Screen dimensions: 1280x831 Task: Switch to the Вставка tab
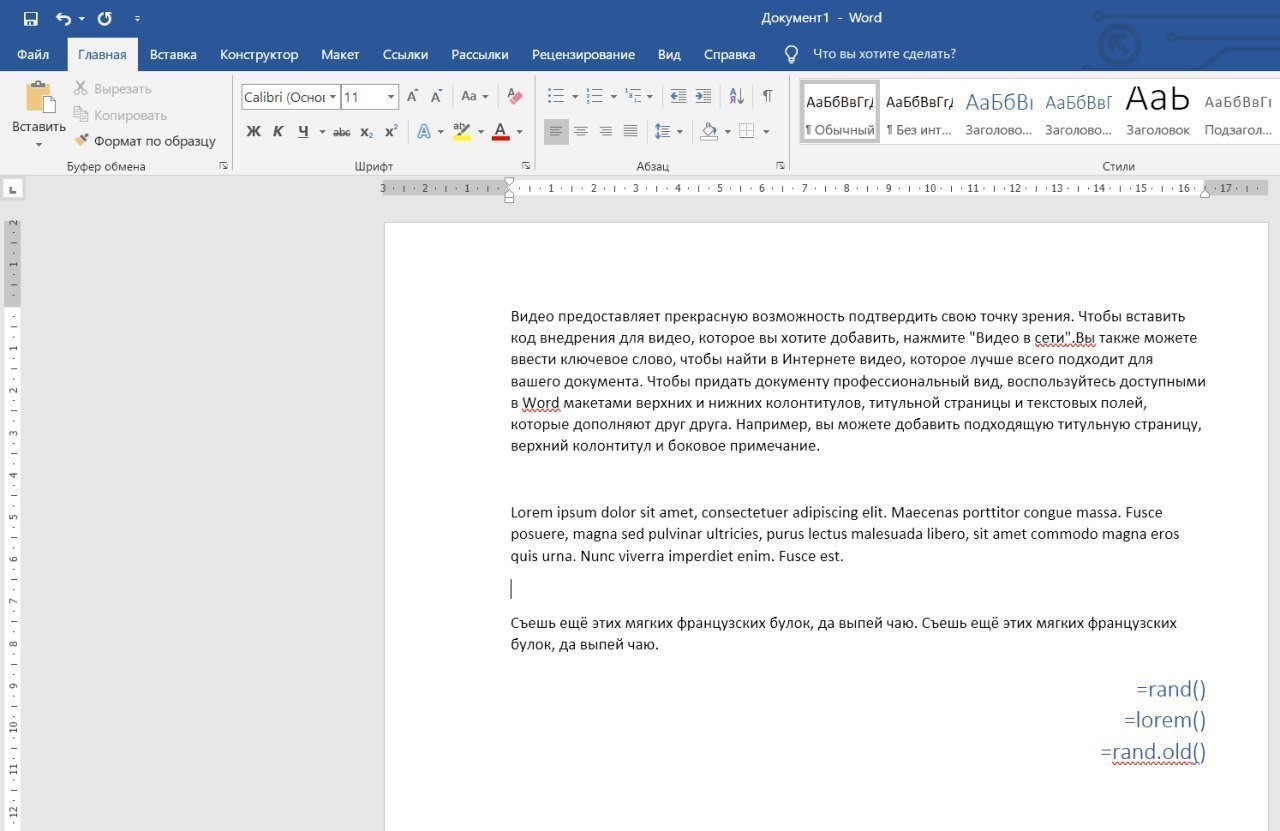pos(173,54)
